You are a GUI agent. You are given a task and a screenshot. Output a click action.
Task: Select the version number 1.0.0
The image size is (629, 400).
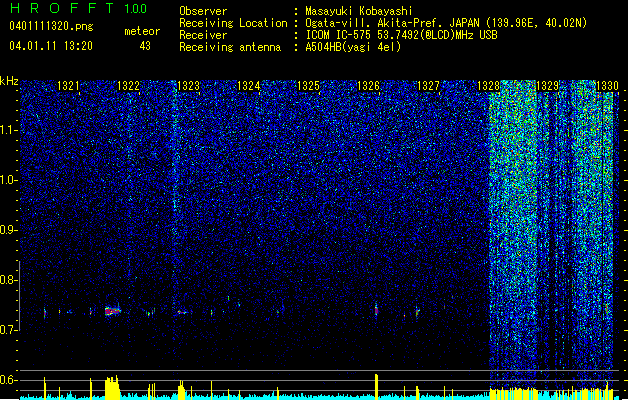coord(136,9)
